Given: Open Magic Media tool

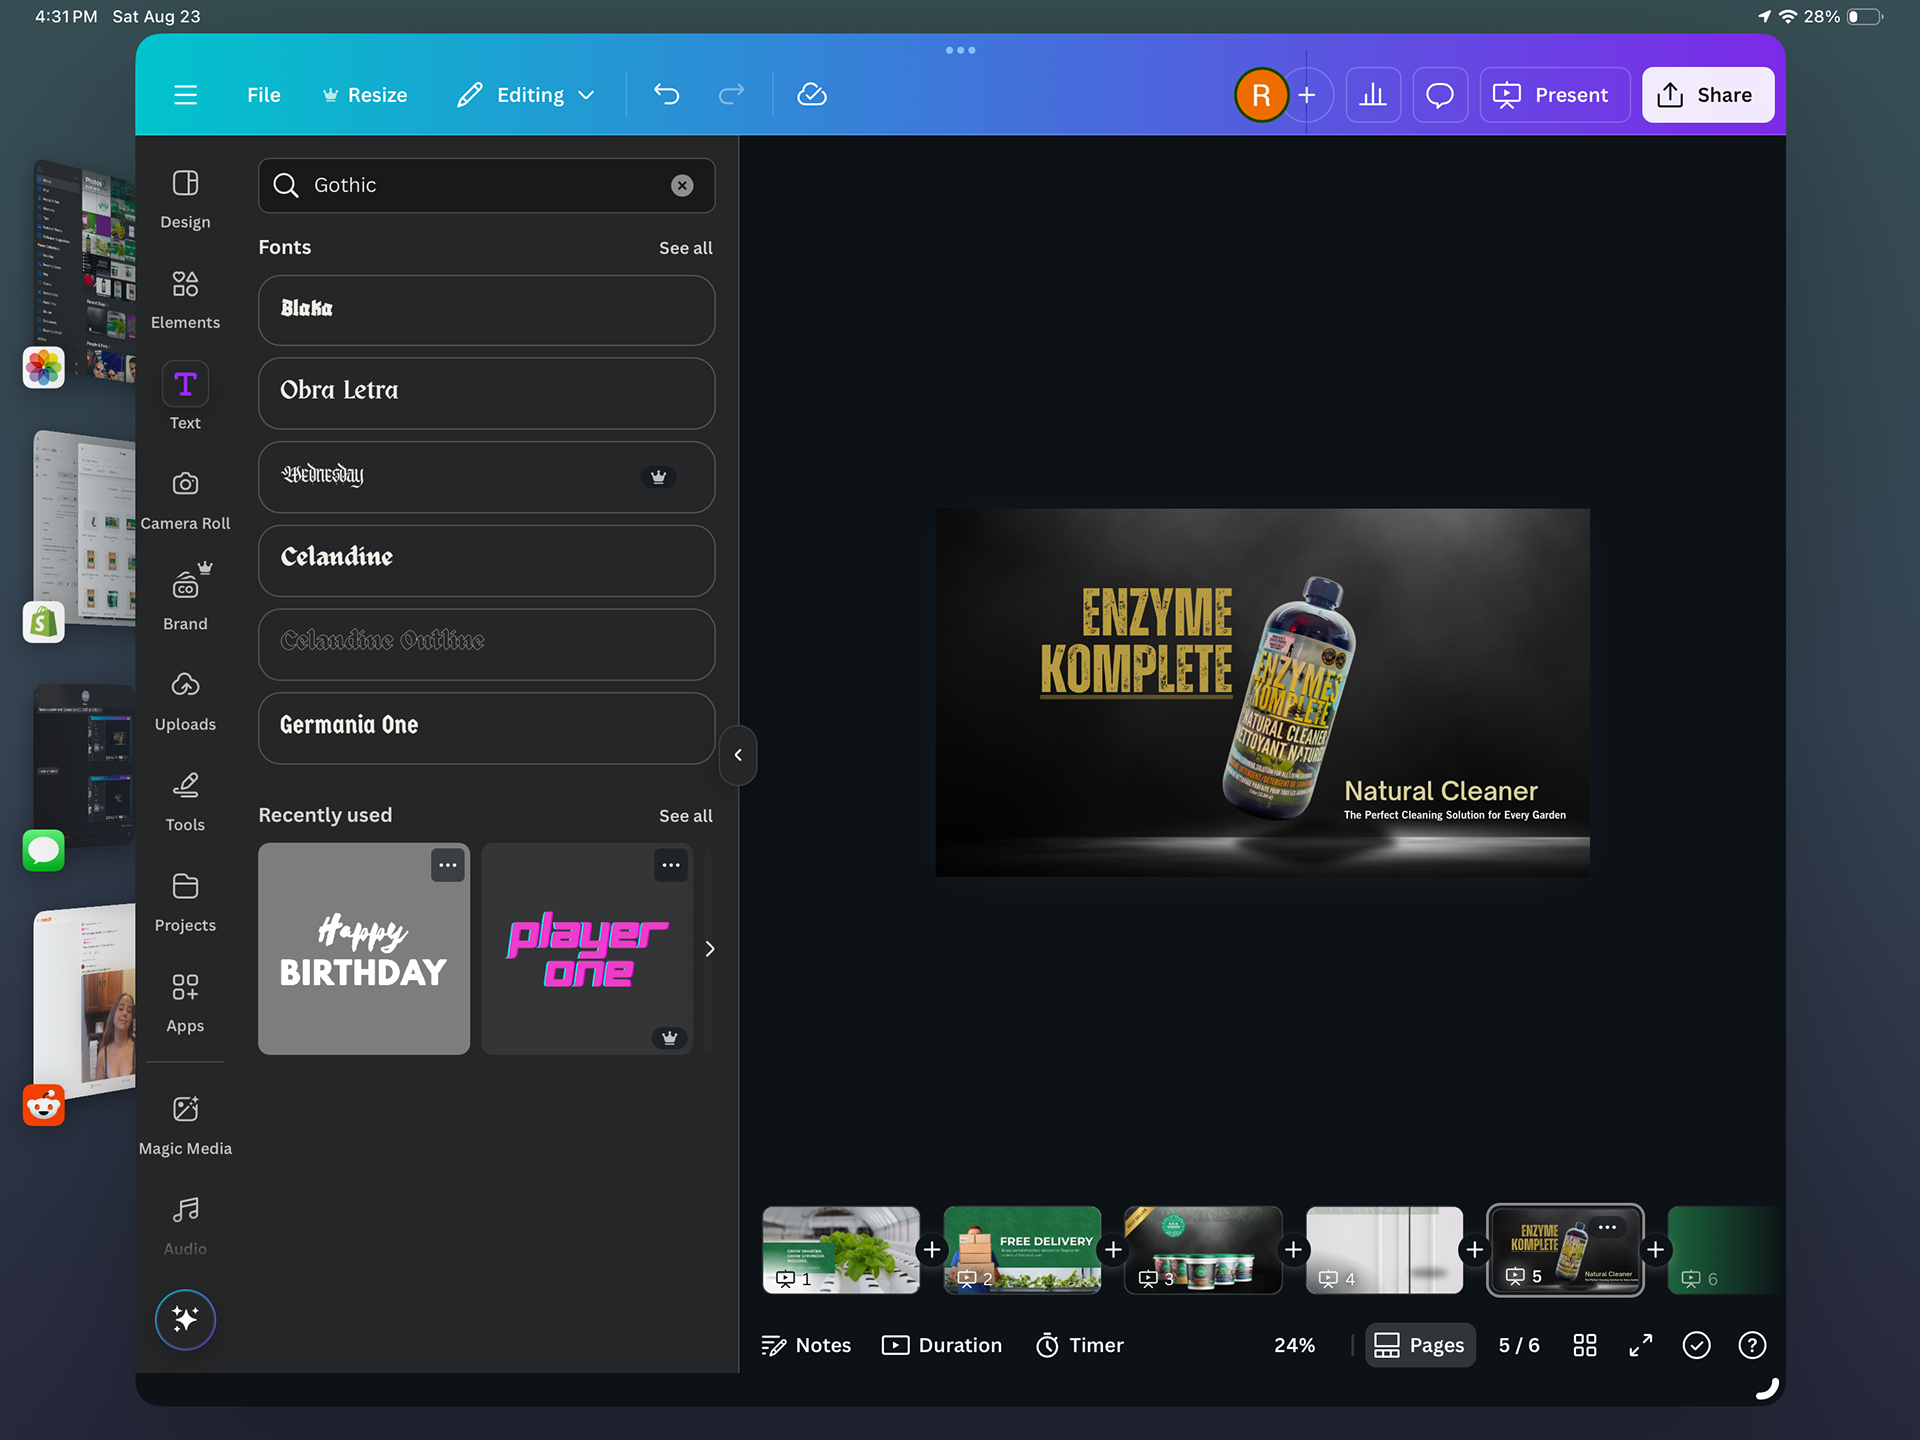Looking at the screenshot, I should pyautogui.click(x=185, y=1124).
